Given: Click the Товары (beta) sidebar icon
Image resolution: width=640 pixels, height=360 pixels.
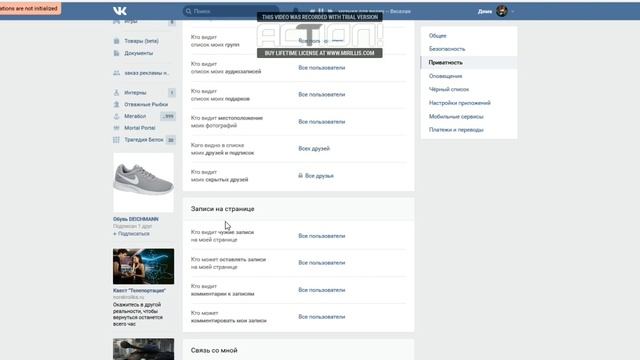Looking at the screenshot, I should 116,41.
